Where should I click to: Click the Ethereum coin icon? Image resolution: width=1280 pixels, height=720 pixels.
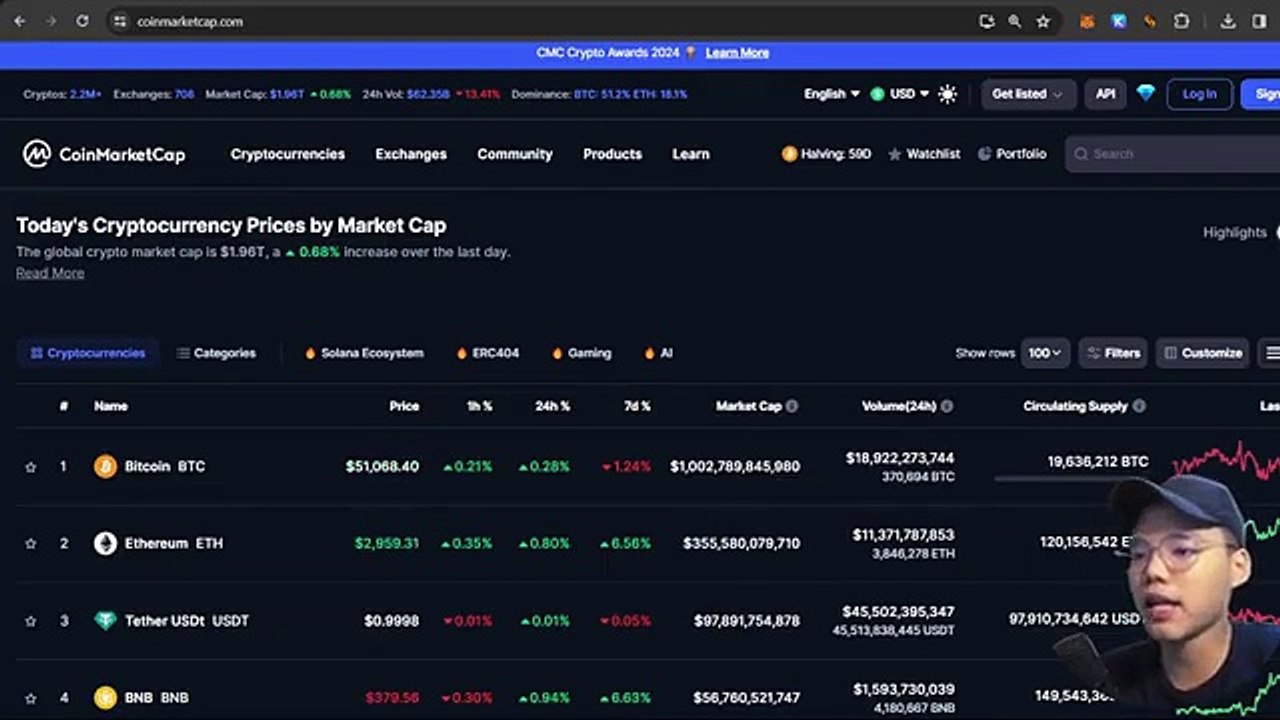105,543
